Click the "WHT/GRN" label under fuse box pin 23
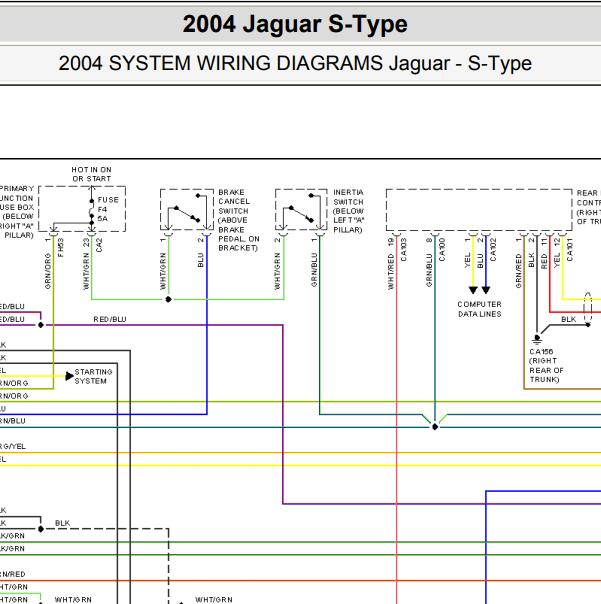 pyautogui.click(x=86, y=271)
